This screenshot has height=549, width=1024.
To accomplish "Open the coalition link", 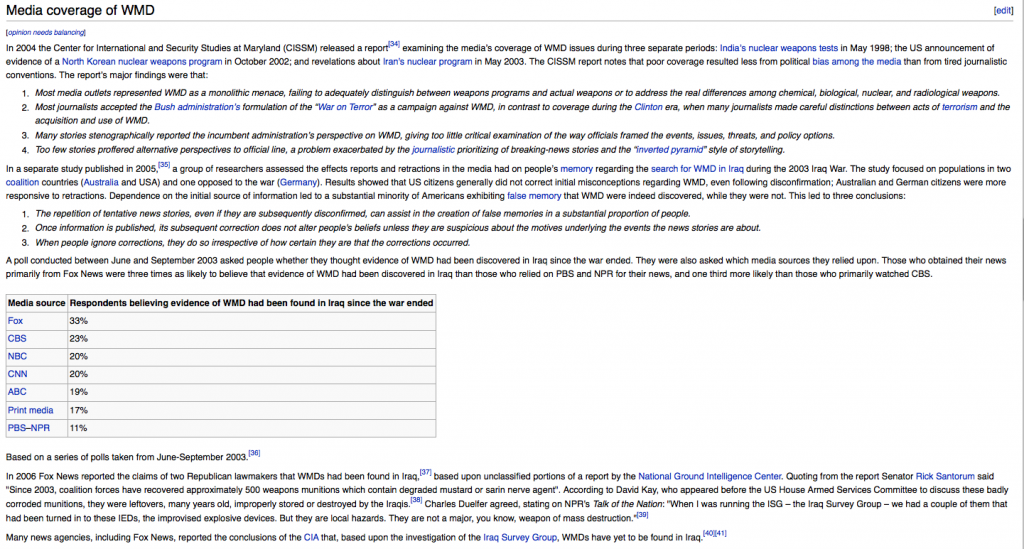I will (23, 183).
